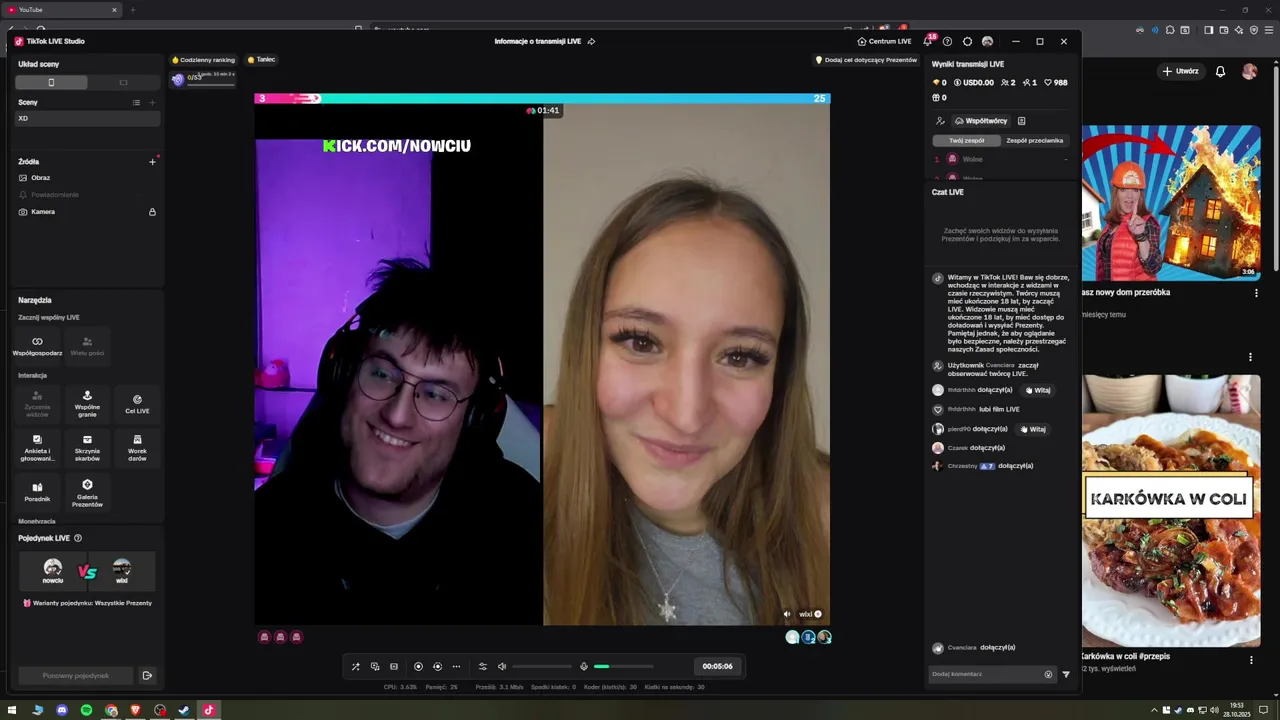Click Dodaj cel dotyczący Prezentów
This screenshot has height=720, width=1280.
pyautogui.click(x=867, y=60)
